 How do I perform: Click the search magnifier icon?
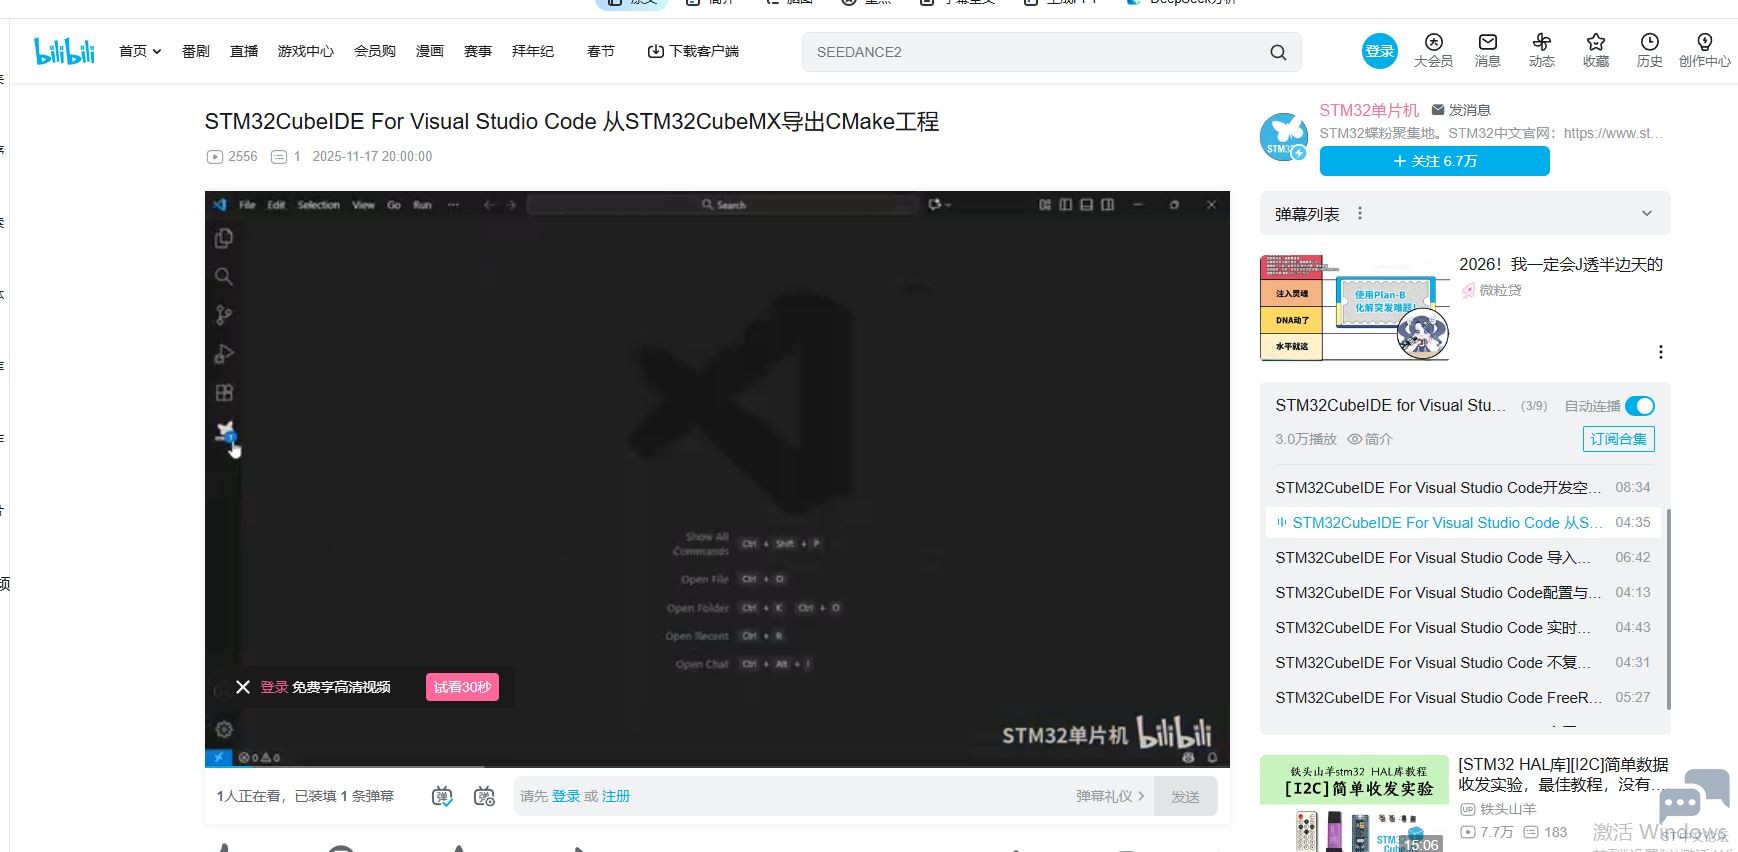click(1278, 52)
